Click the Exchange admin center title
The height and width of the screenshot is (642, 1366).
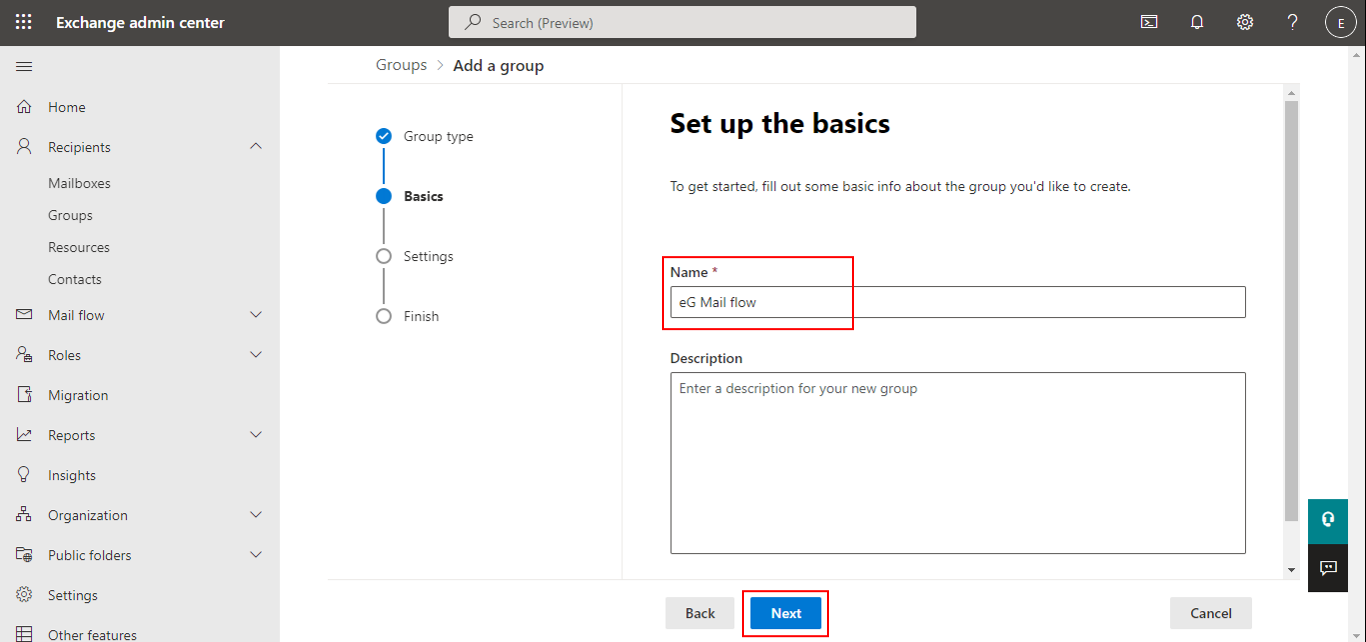pos(140,22)
